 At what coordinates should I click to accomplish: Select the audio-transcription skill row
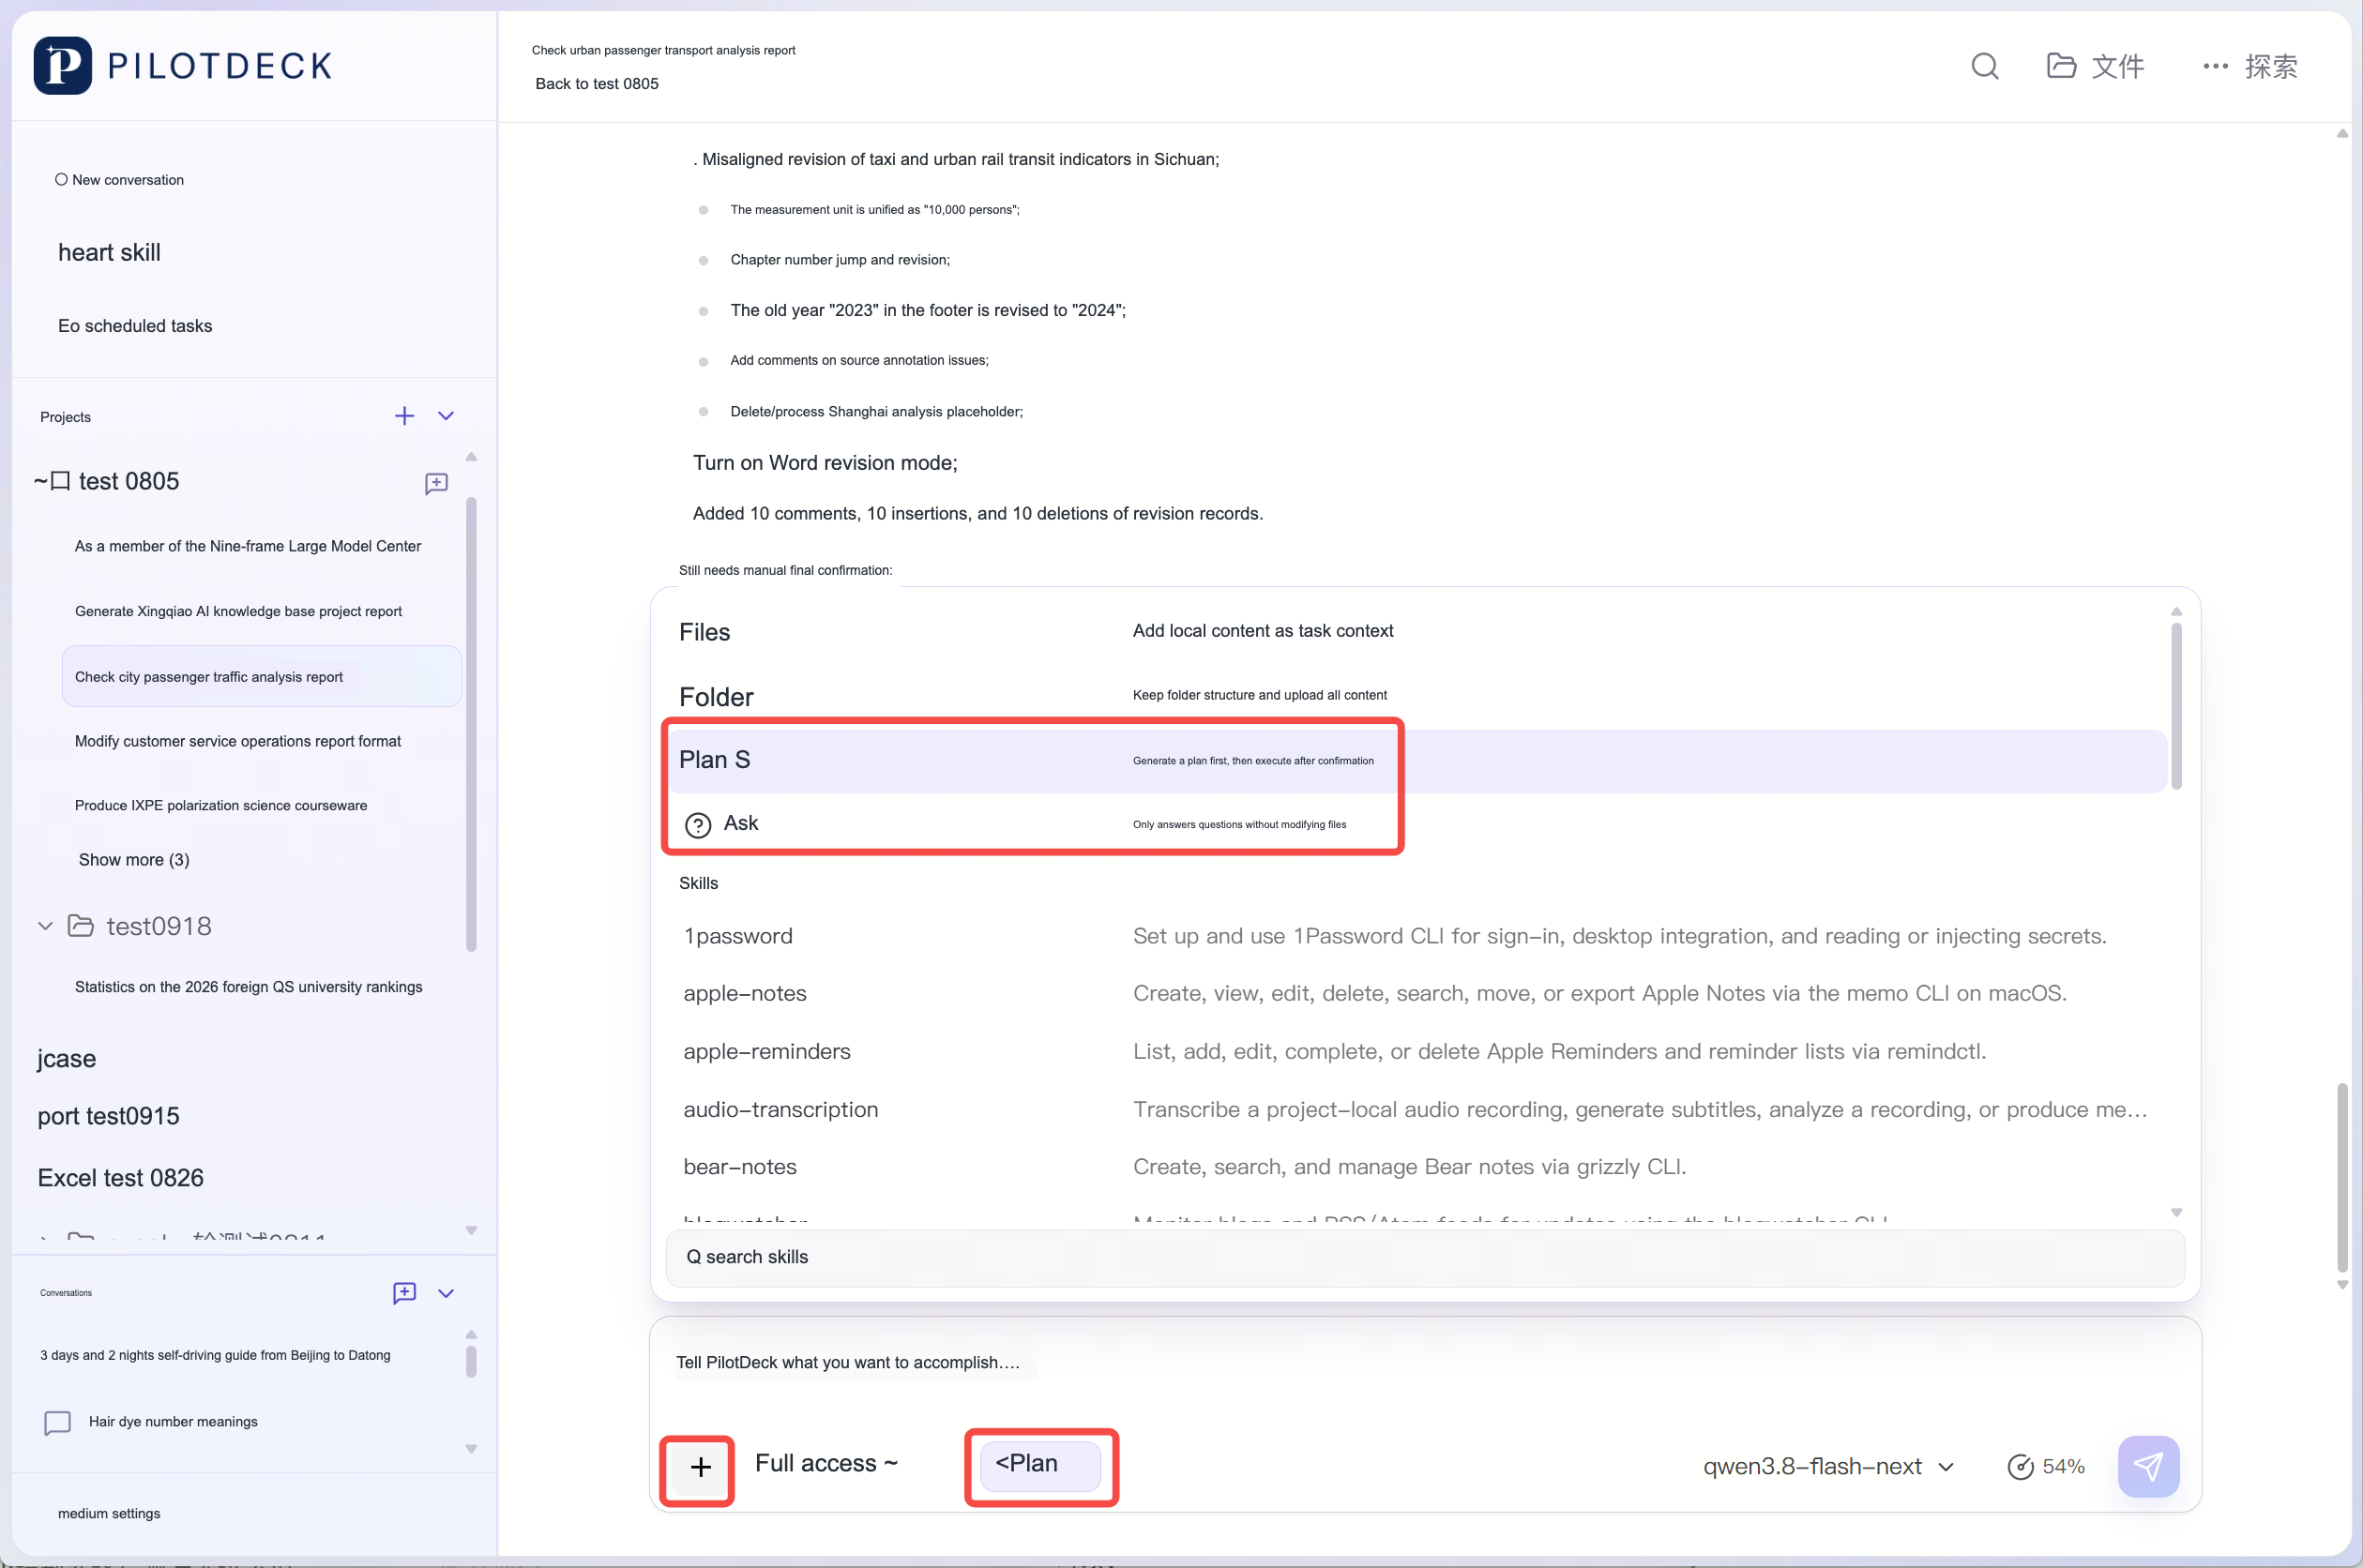[x=1416, y=1110]
